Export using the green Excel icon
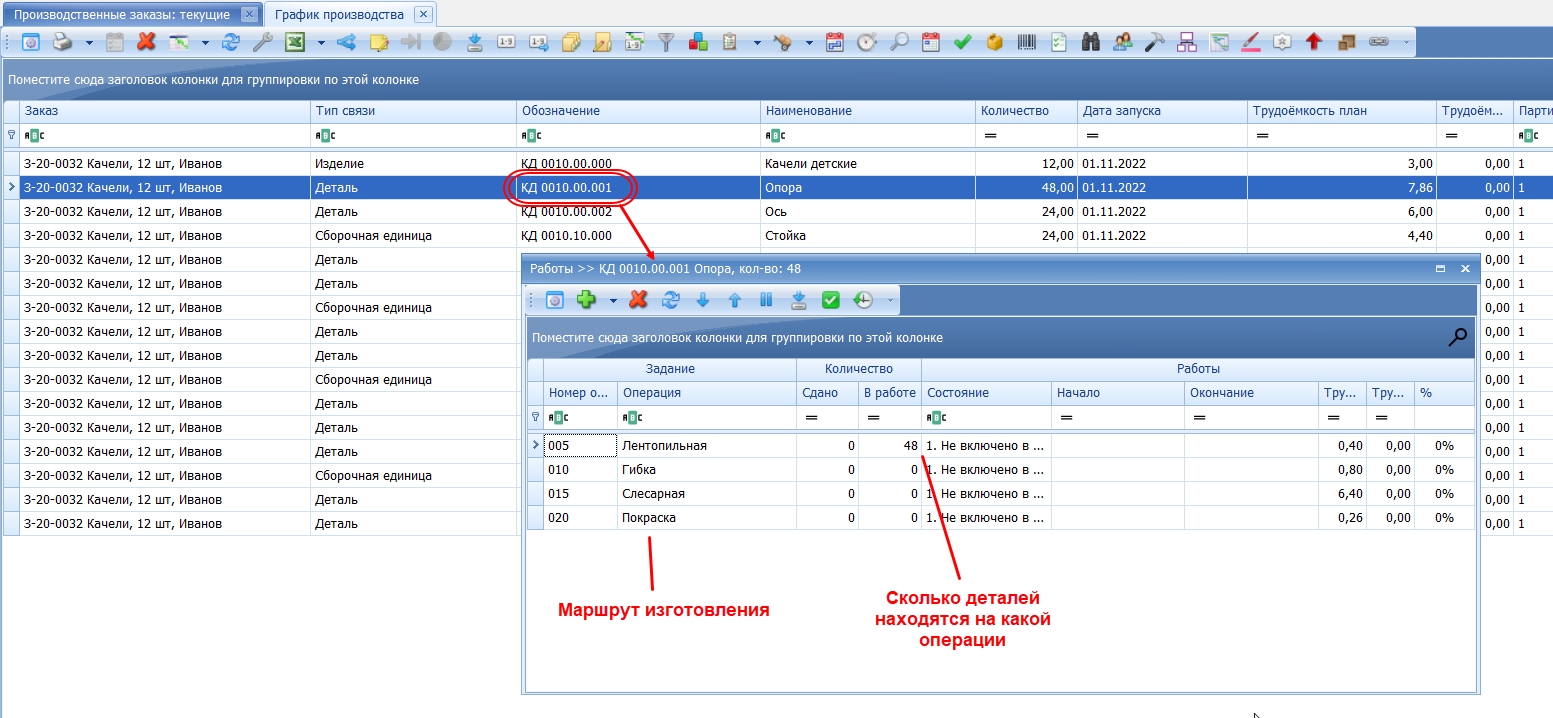This screenshot has height=718, width=1553. click(295, 42)
